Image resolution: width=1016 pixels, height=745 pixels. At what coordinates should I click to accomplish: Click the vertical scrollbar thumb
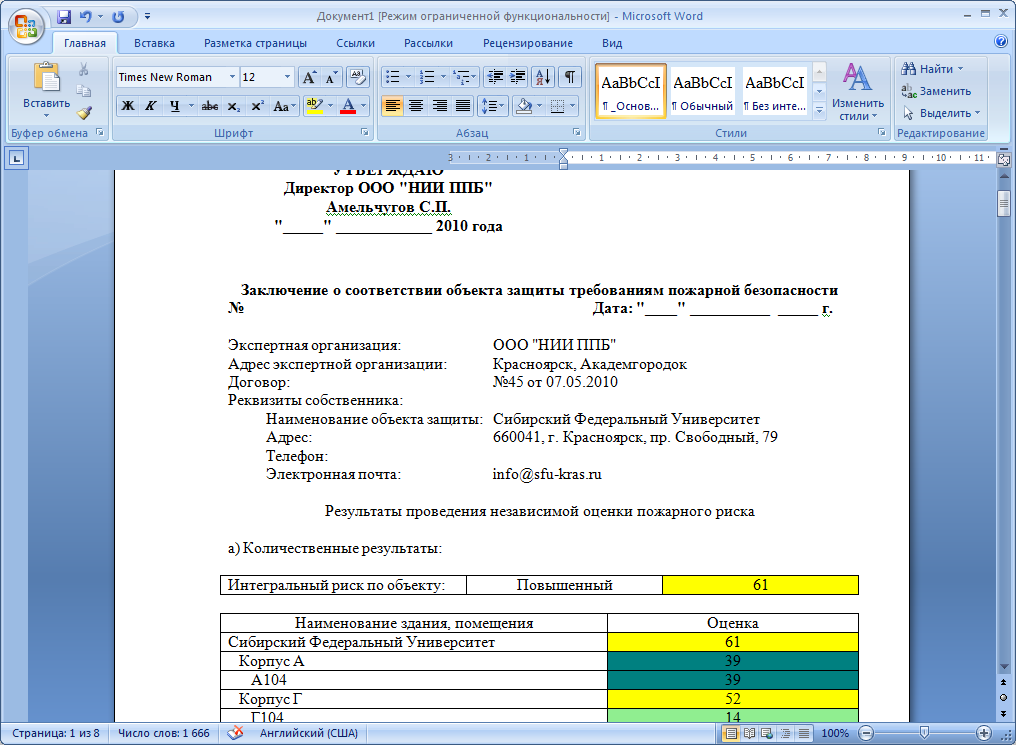click(1004, 203)
